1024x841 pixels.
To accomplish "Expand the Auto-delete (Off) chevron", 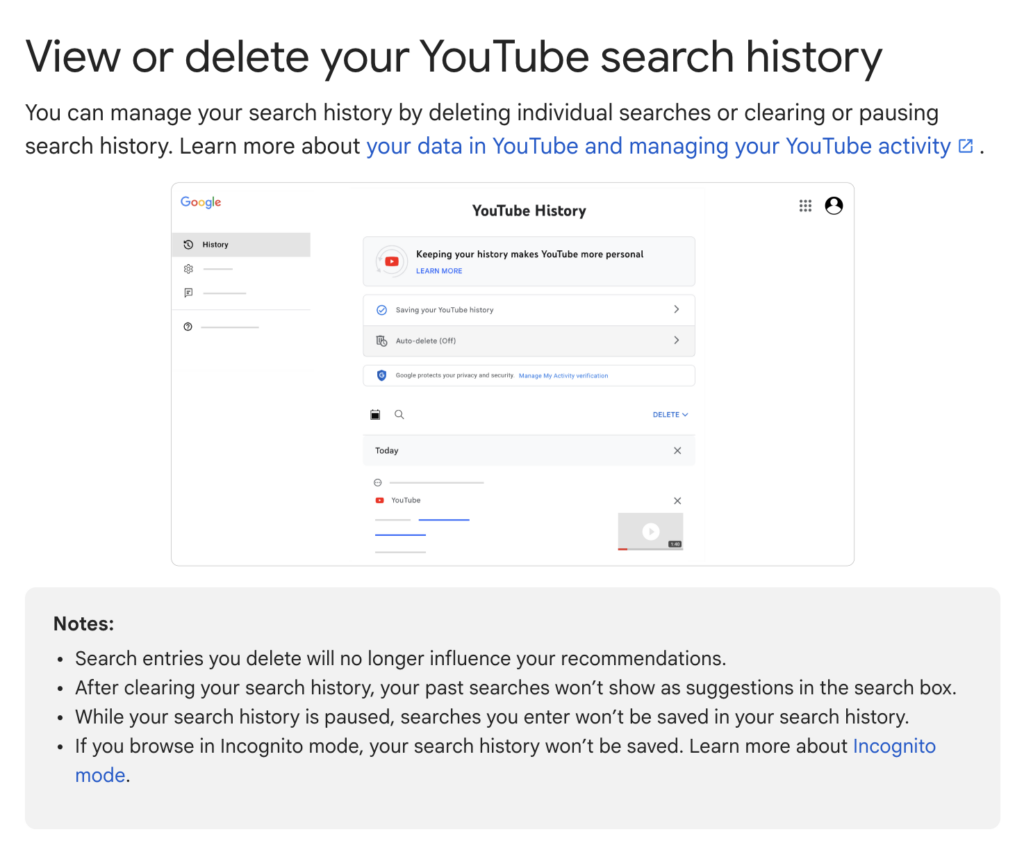I will (x=676, y=341).
